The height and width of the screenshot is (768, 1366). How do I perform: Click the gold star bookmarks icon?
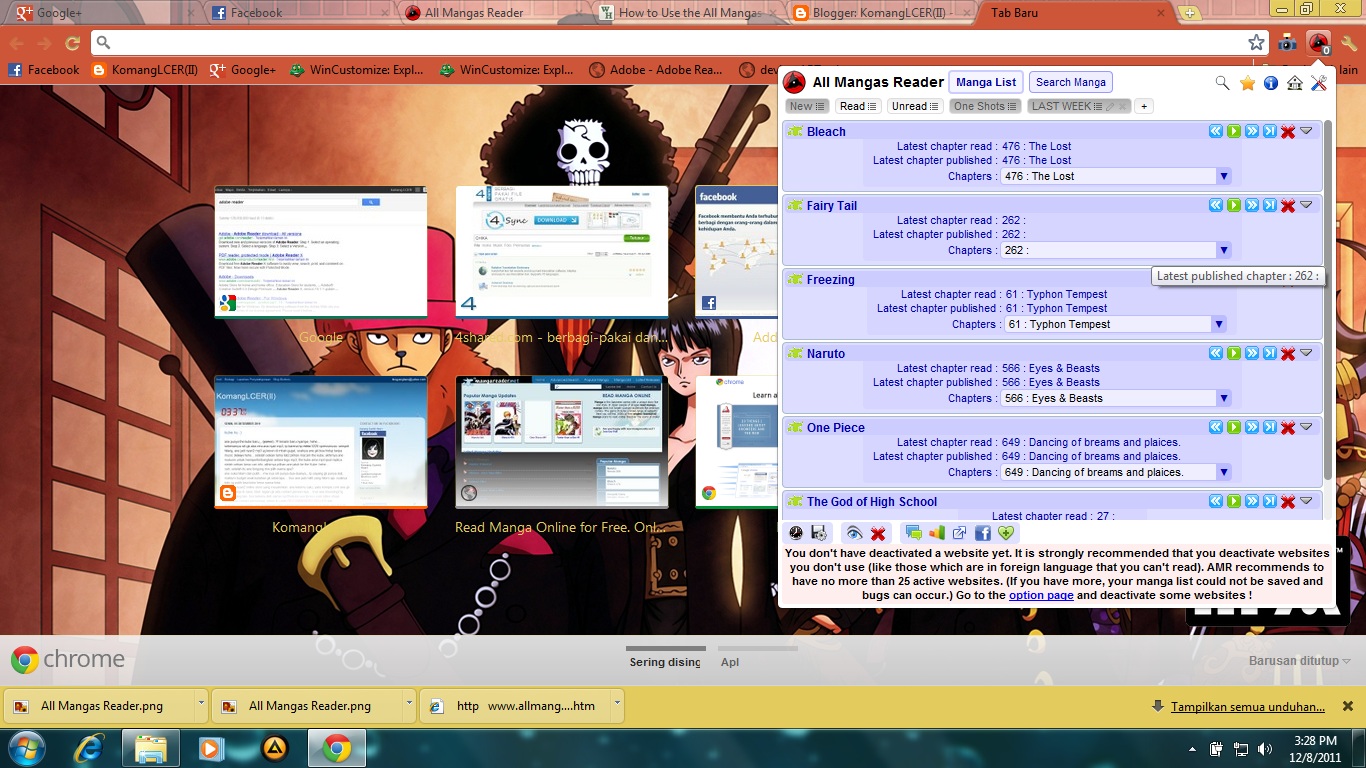pyautogui.click(x=1247, y=83)
